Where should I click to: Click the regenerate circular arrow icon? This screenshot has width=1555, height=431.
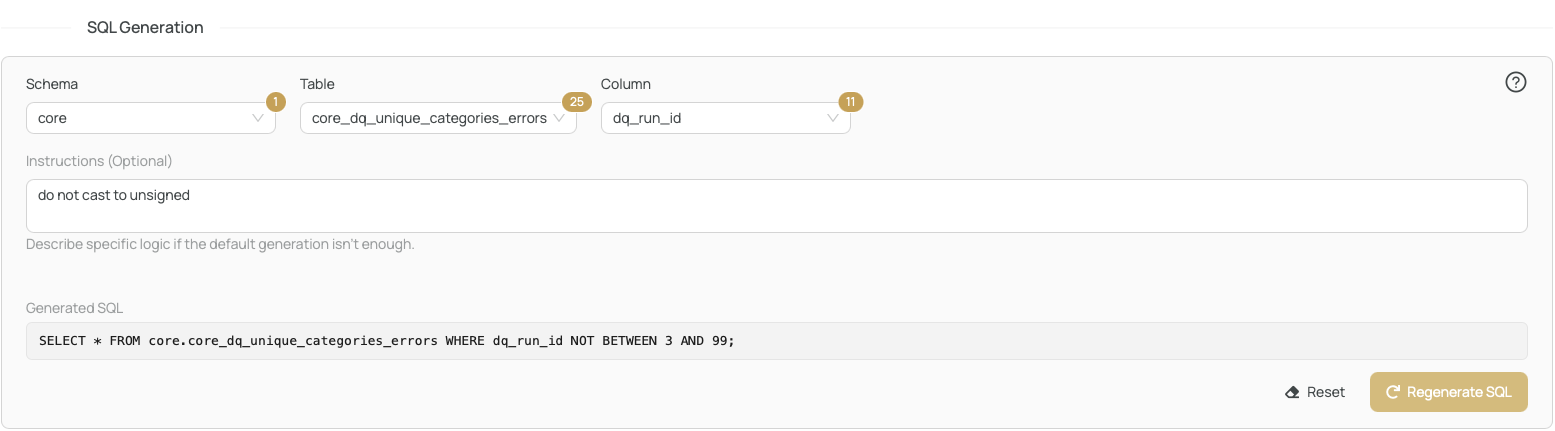(x=1392, y=392)
